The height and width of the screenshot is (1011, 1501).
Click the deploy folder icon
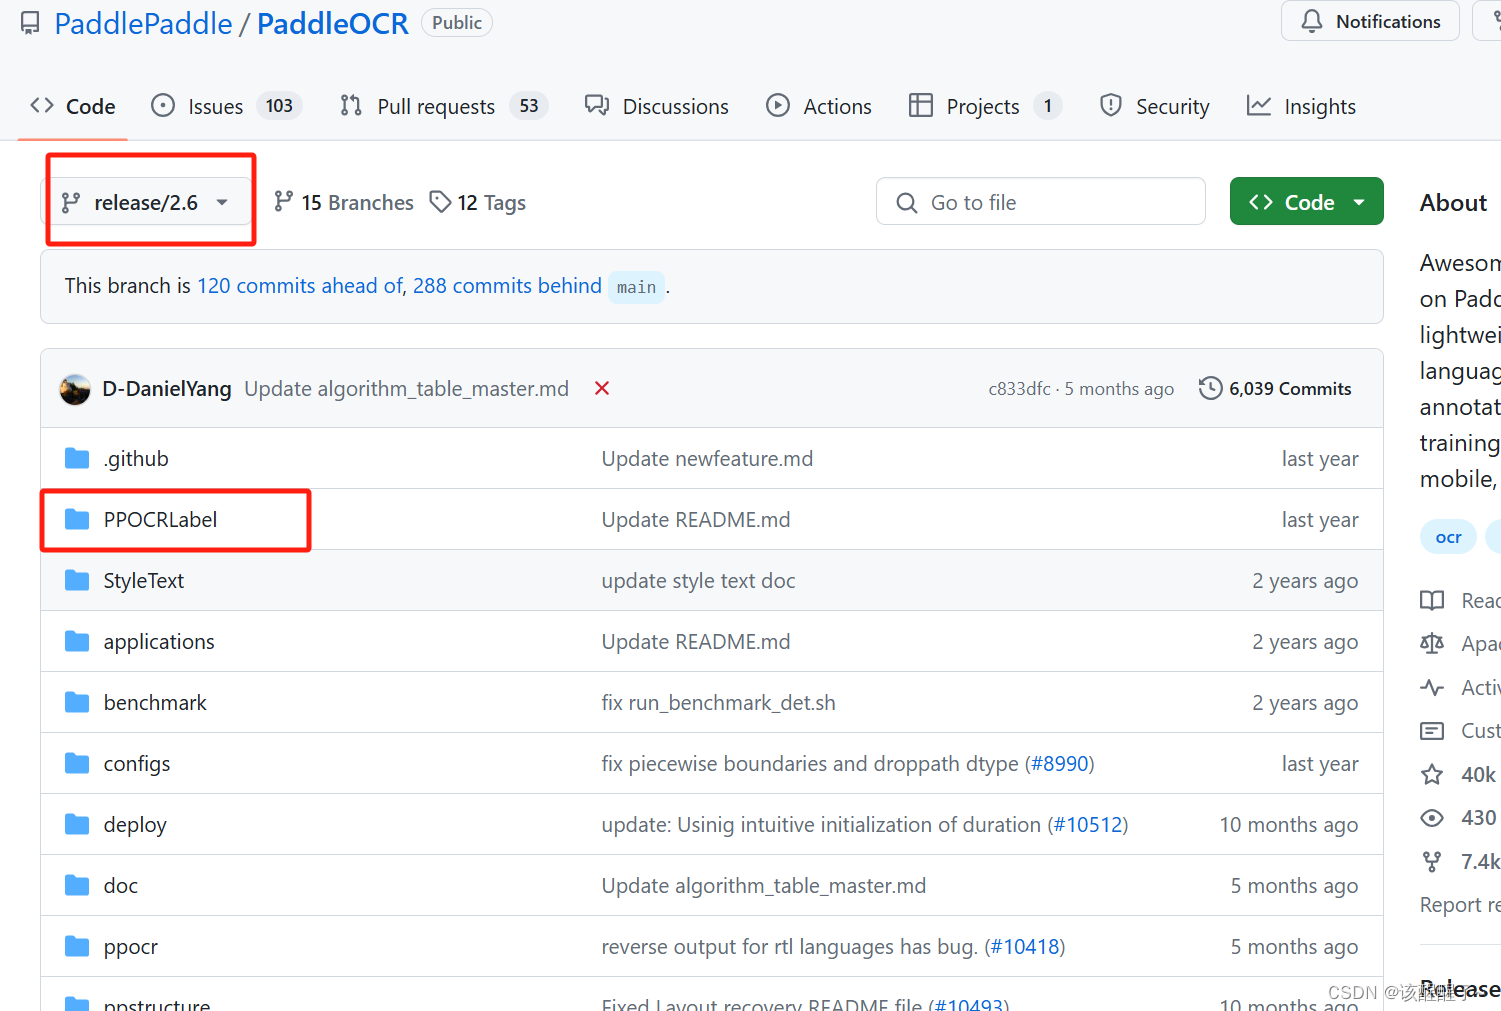click(77, 824)
